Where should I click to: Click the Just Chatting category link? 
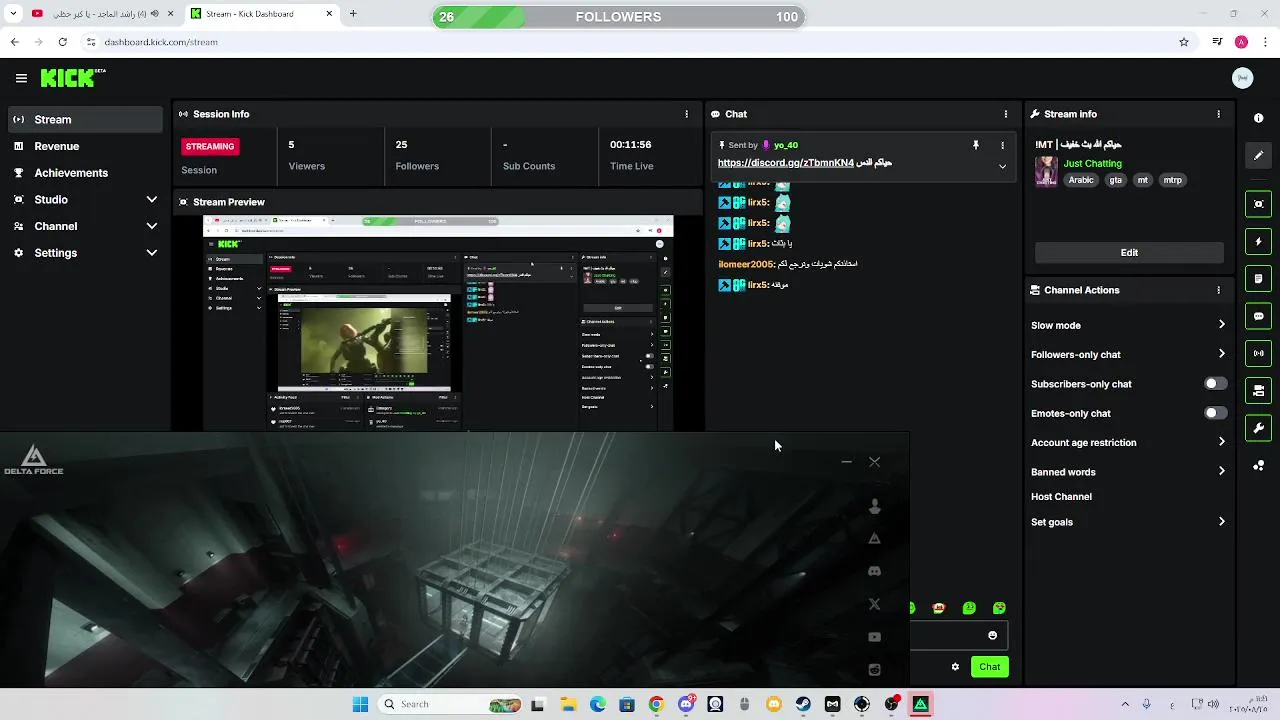(x=1092, y=163)
